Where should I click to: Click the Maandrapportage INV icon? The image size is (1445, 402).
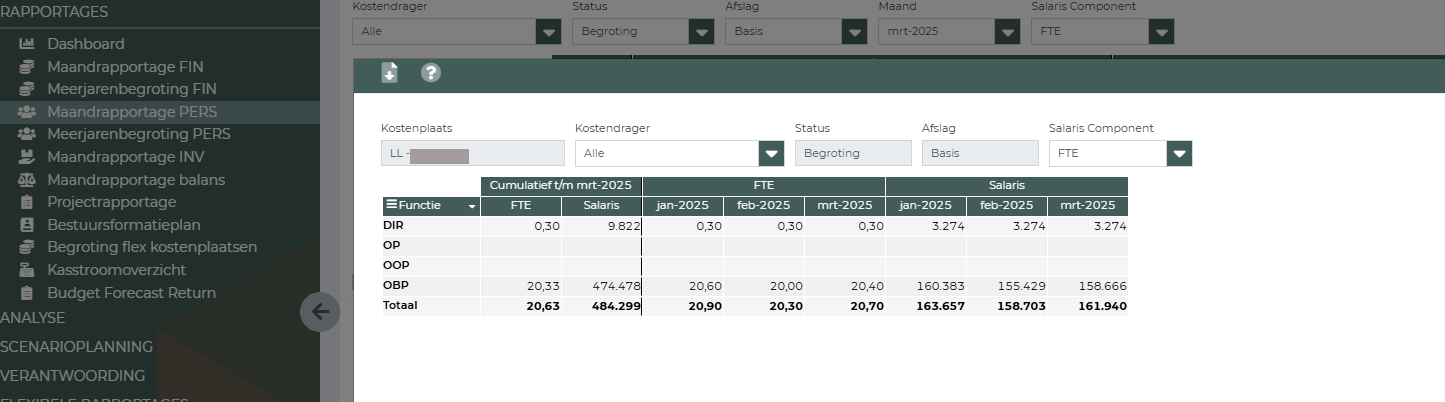(x=27, y=157)
